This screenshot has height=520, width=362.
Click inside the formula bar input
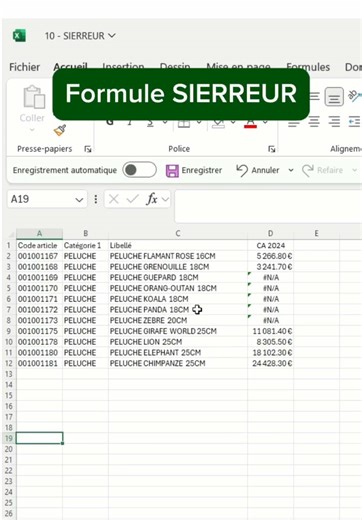(268, 206)
